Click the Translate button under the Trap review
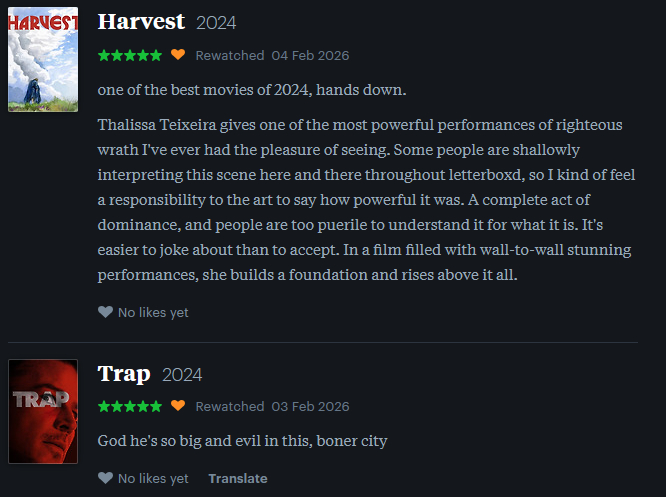 click(237, 479)
